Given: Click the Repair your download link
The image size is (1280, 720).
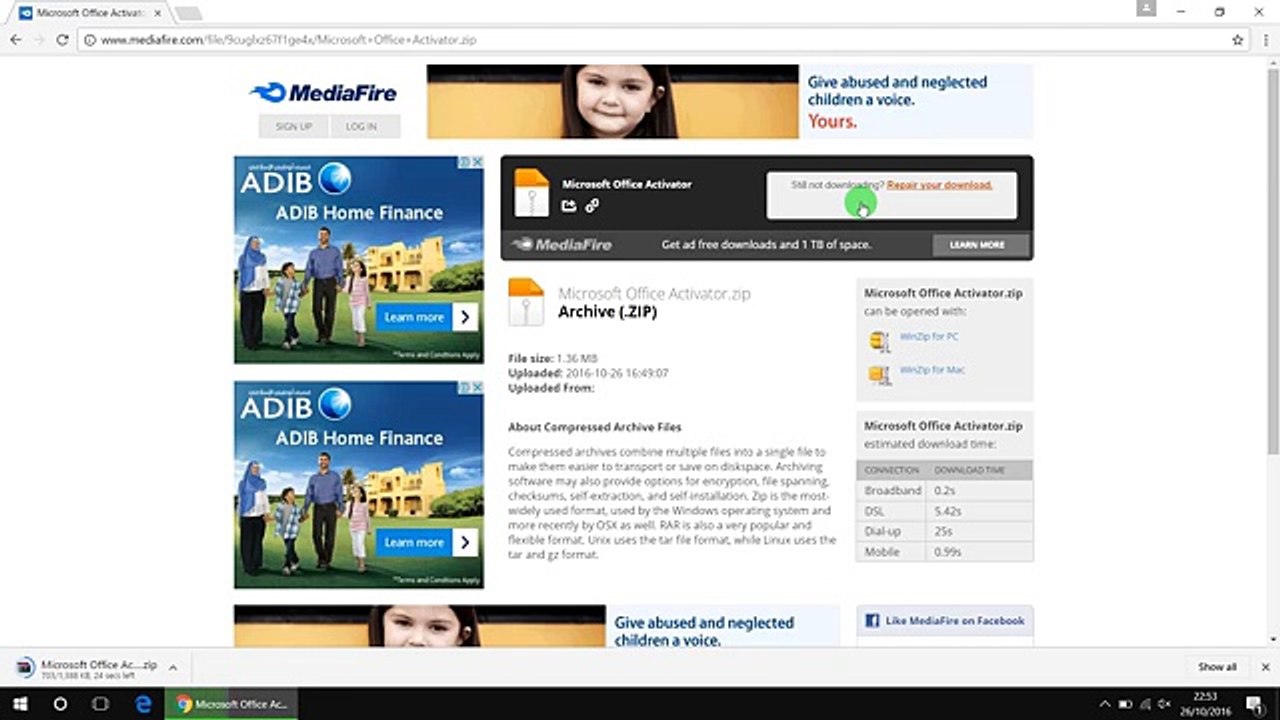Looking at the screenshot, I should point(939,185).
